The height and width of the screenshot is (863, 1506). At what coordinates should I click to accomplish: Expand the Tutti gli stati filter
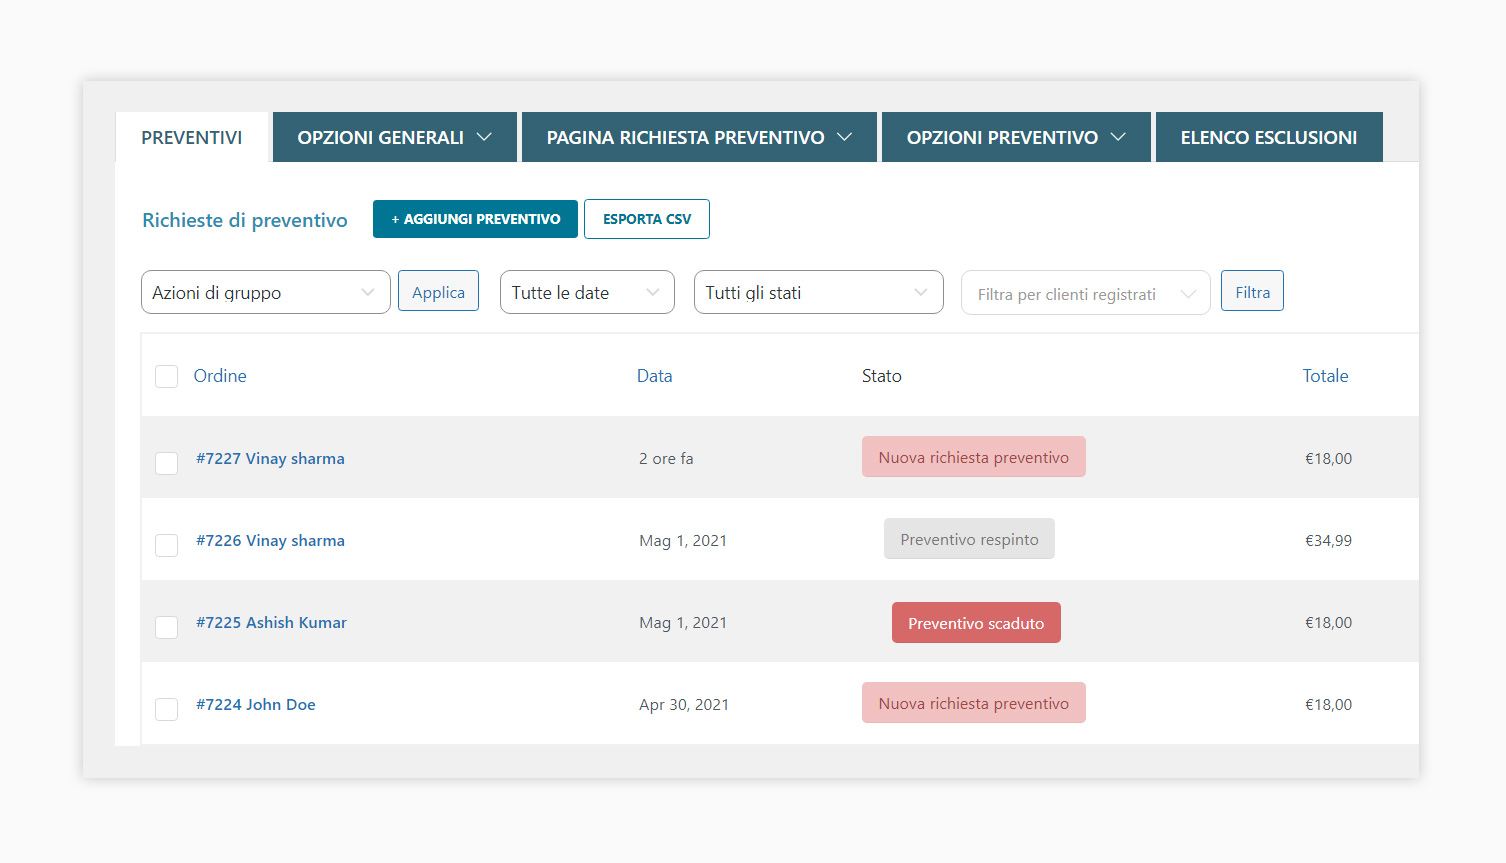pos(818,292)
